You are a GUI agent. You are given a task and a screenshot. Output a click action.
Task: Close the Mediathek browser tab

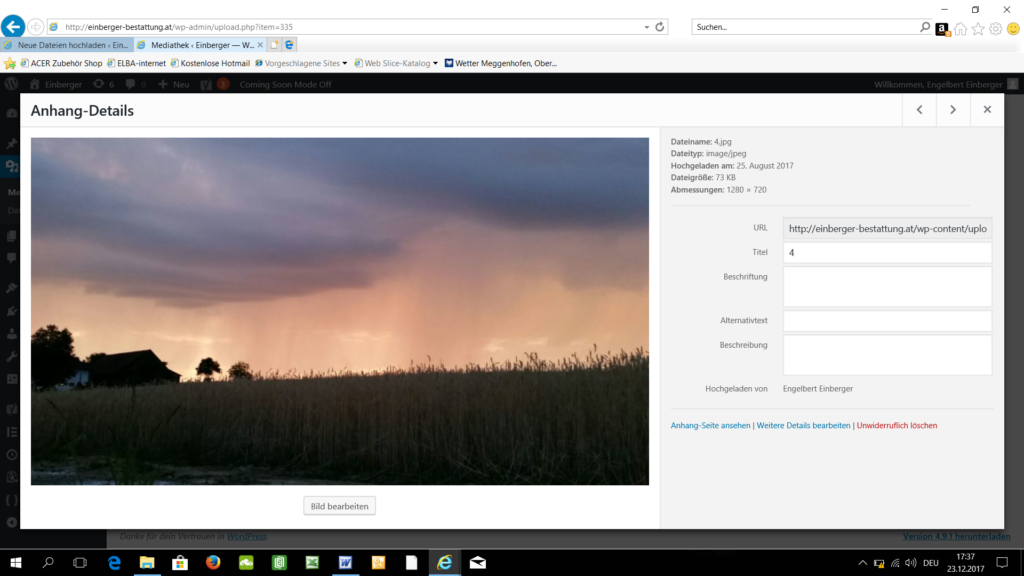(x=260, y=45)
